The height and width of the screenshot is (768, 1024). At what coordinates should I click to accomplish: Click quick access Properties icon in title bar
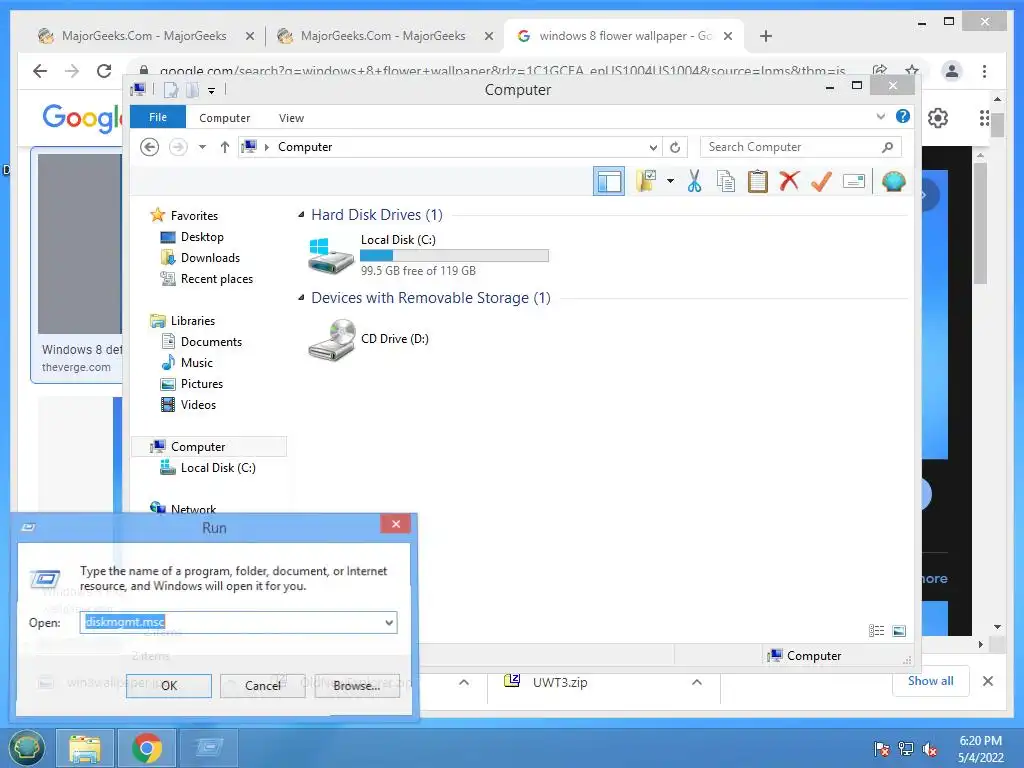pos(171,90)
